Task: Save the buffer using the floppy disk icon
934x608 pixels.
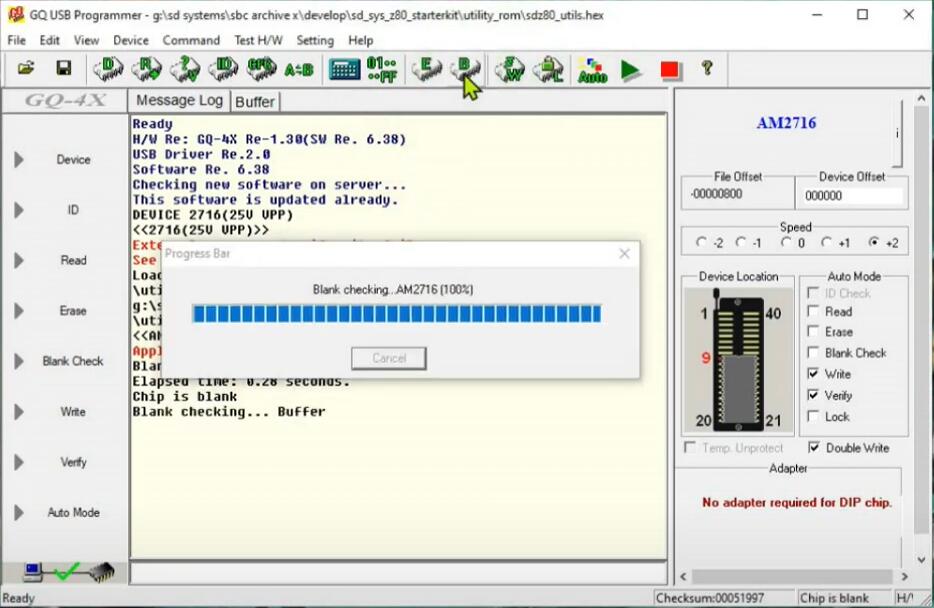Action: pyautogui.click(x=63, y=68)
